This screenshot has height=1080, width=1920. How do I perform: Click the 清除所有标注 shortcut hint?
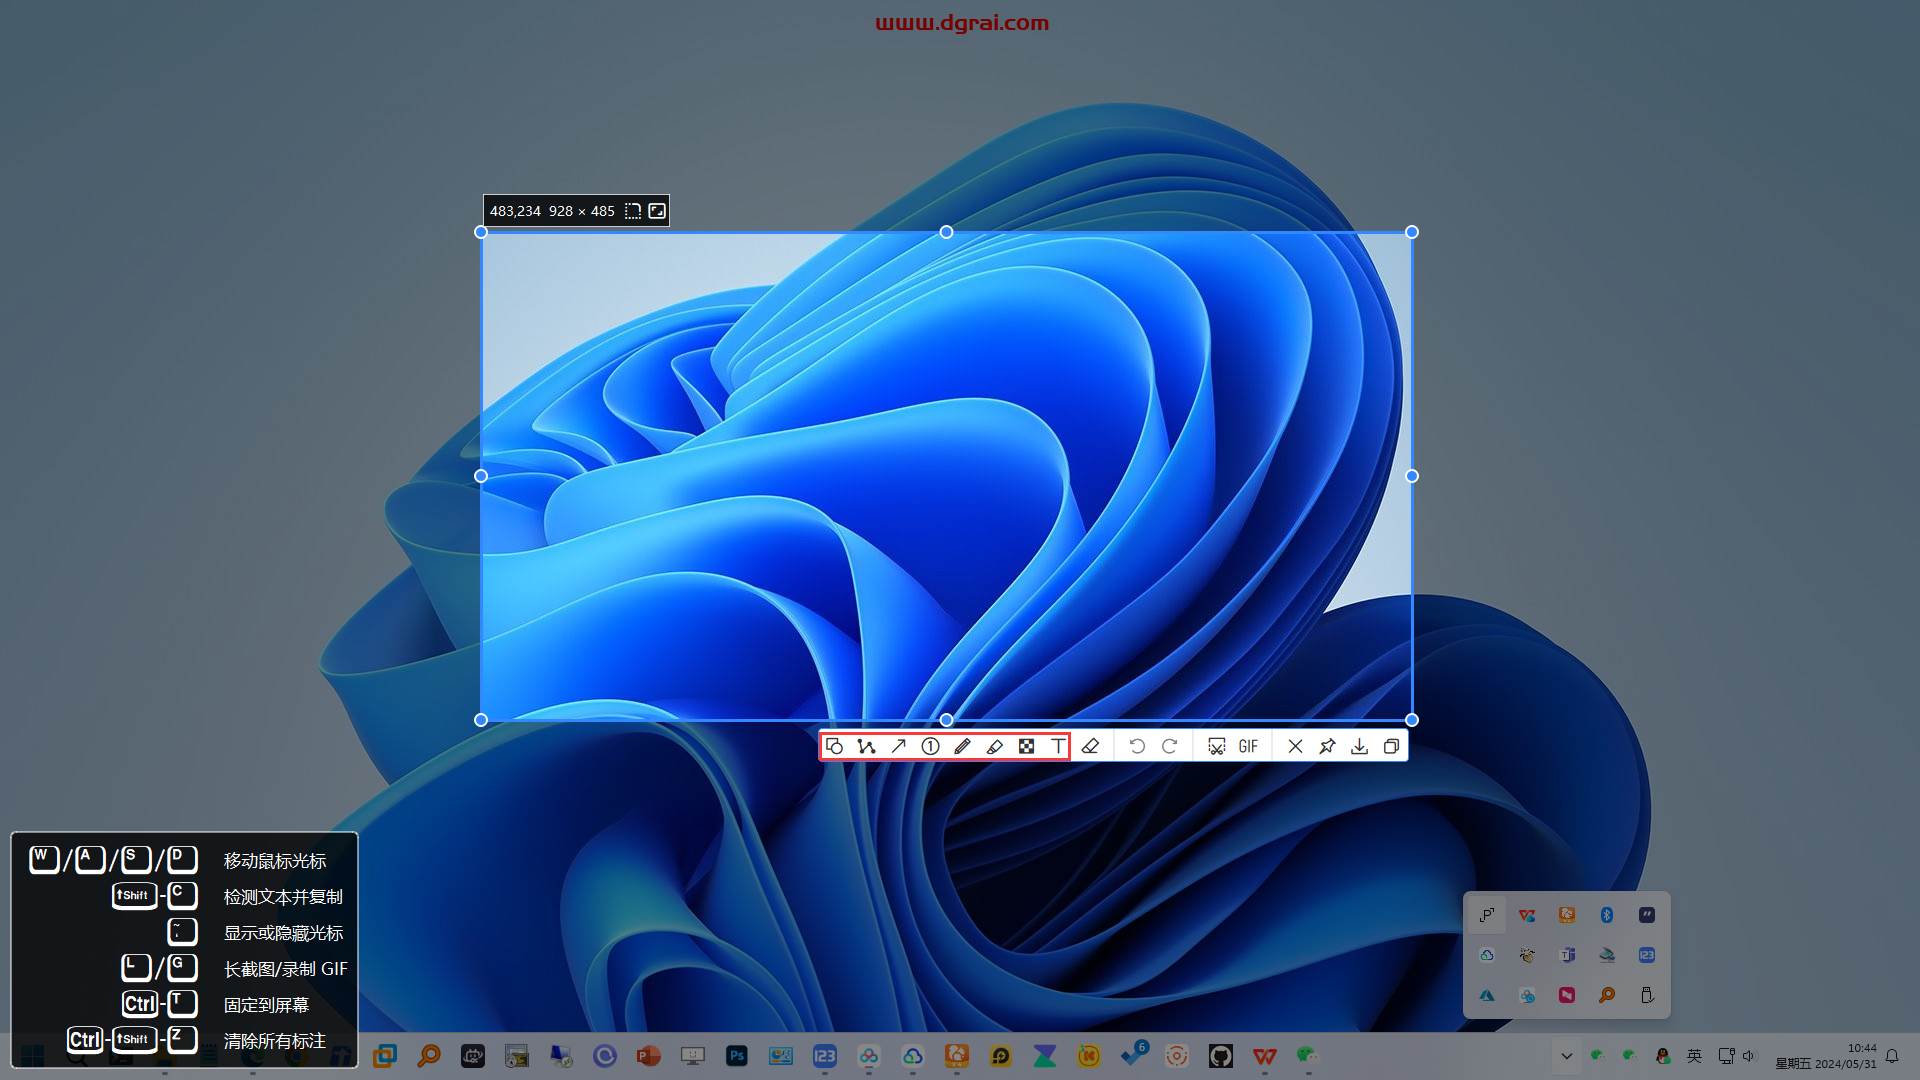[275, 1041]
